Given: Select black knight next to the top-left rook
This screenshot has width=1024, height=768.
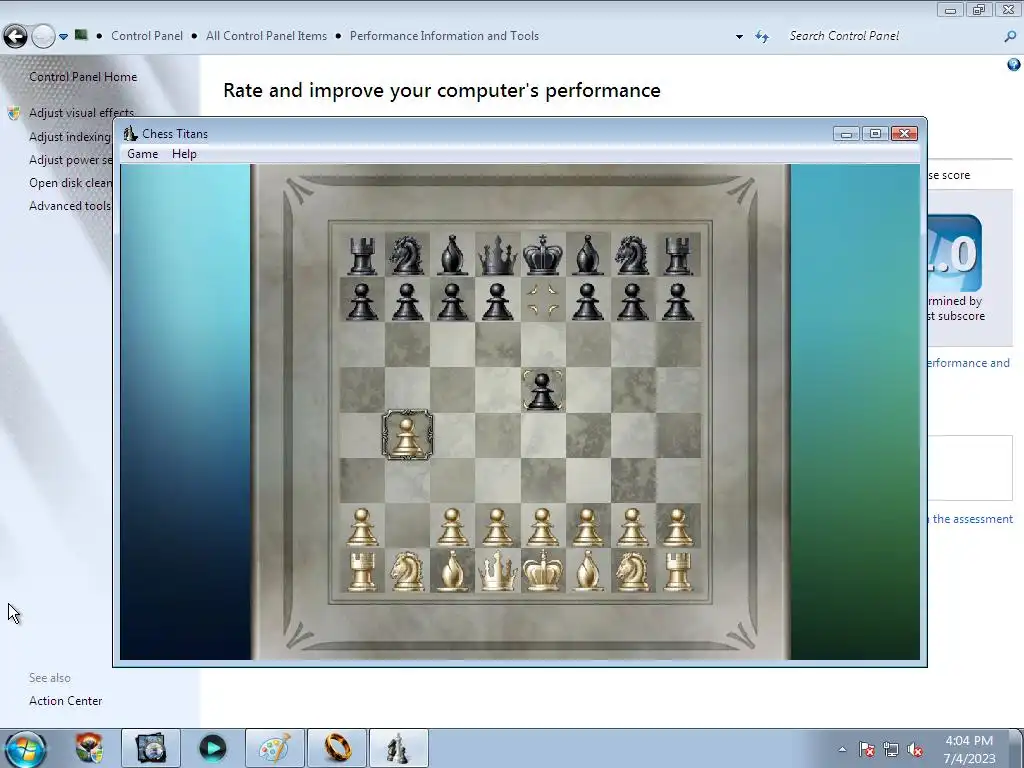Looking at the screenshot, I should tap(407, 255).
